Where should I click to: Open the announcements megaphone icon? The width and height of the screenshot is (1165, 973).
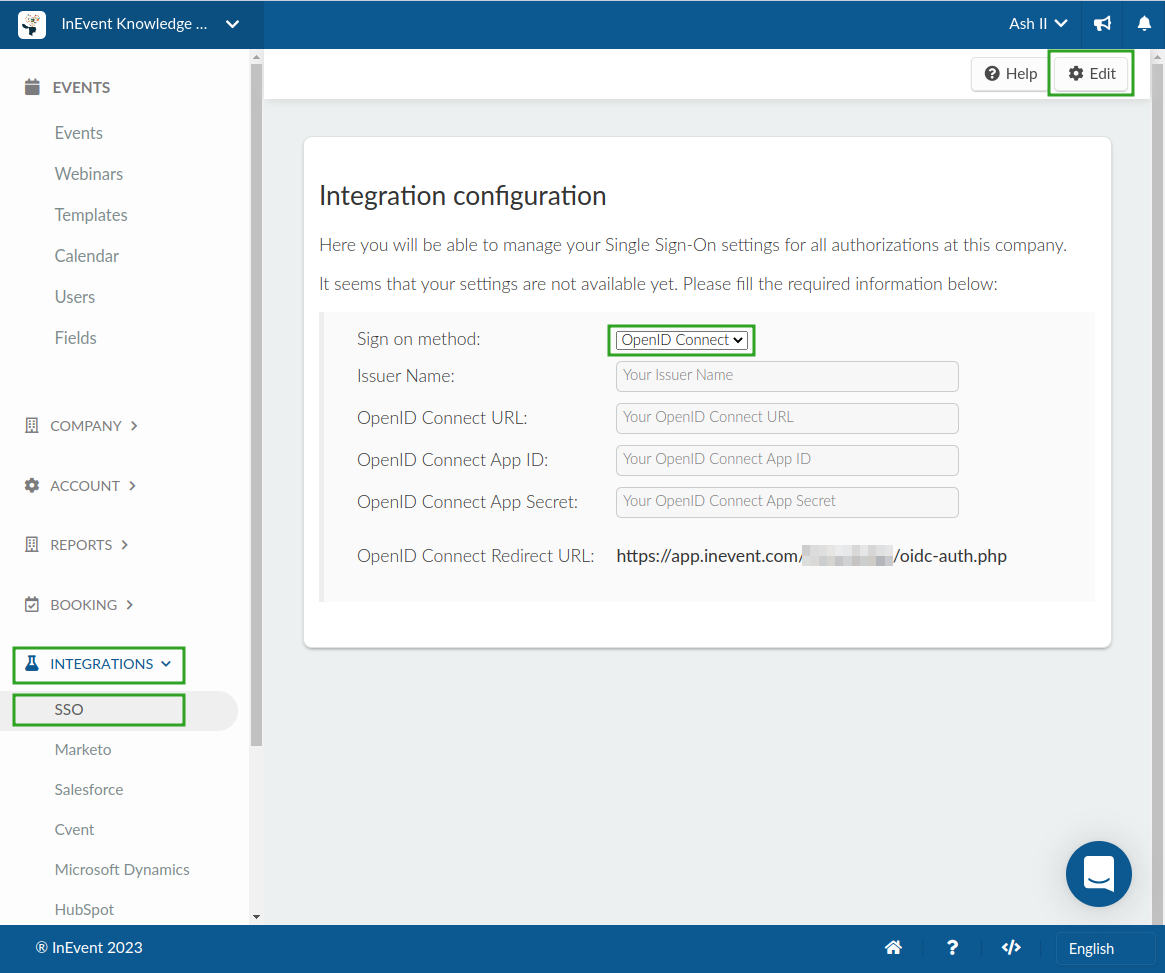(x=1103, y=24)
